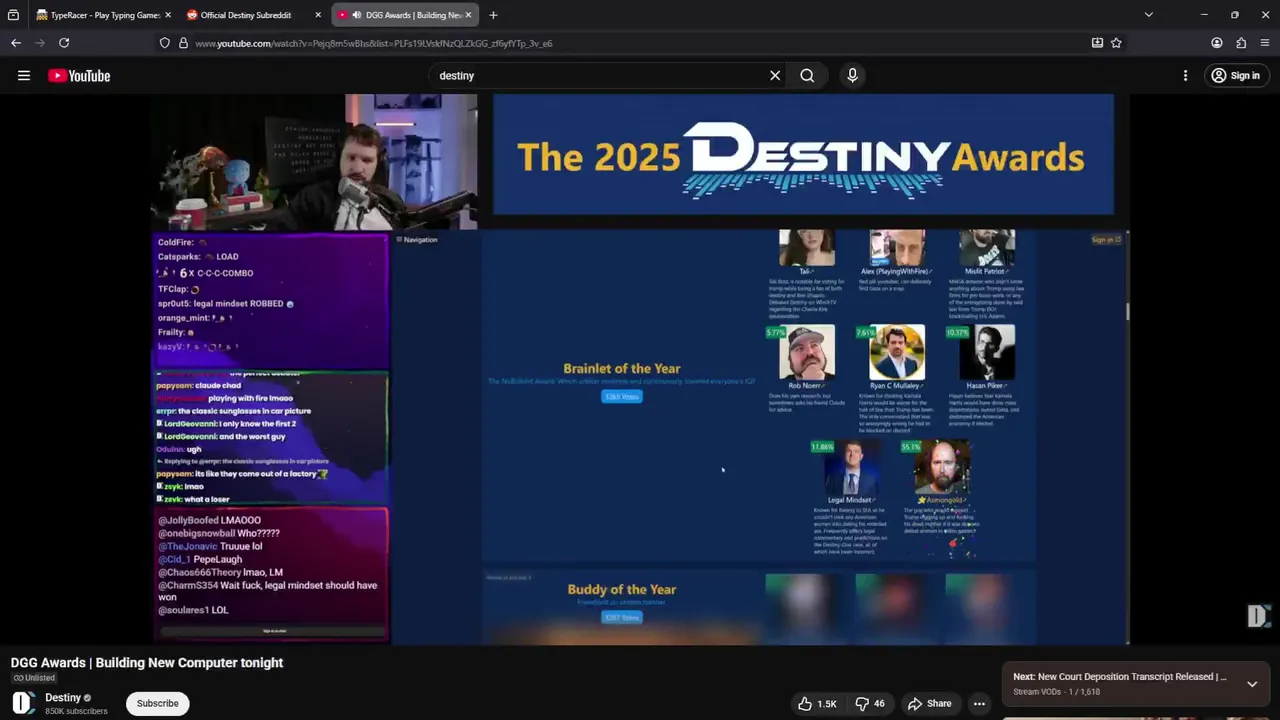
Task: Expand the Next playlist panel chevron
Action: [x=1252, y=684]
